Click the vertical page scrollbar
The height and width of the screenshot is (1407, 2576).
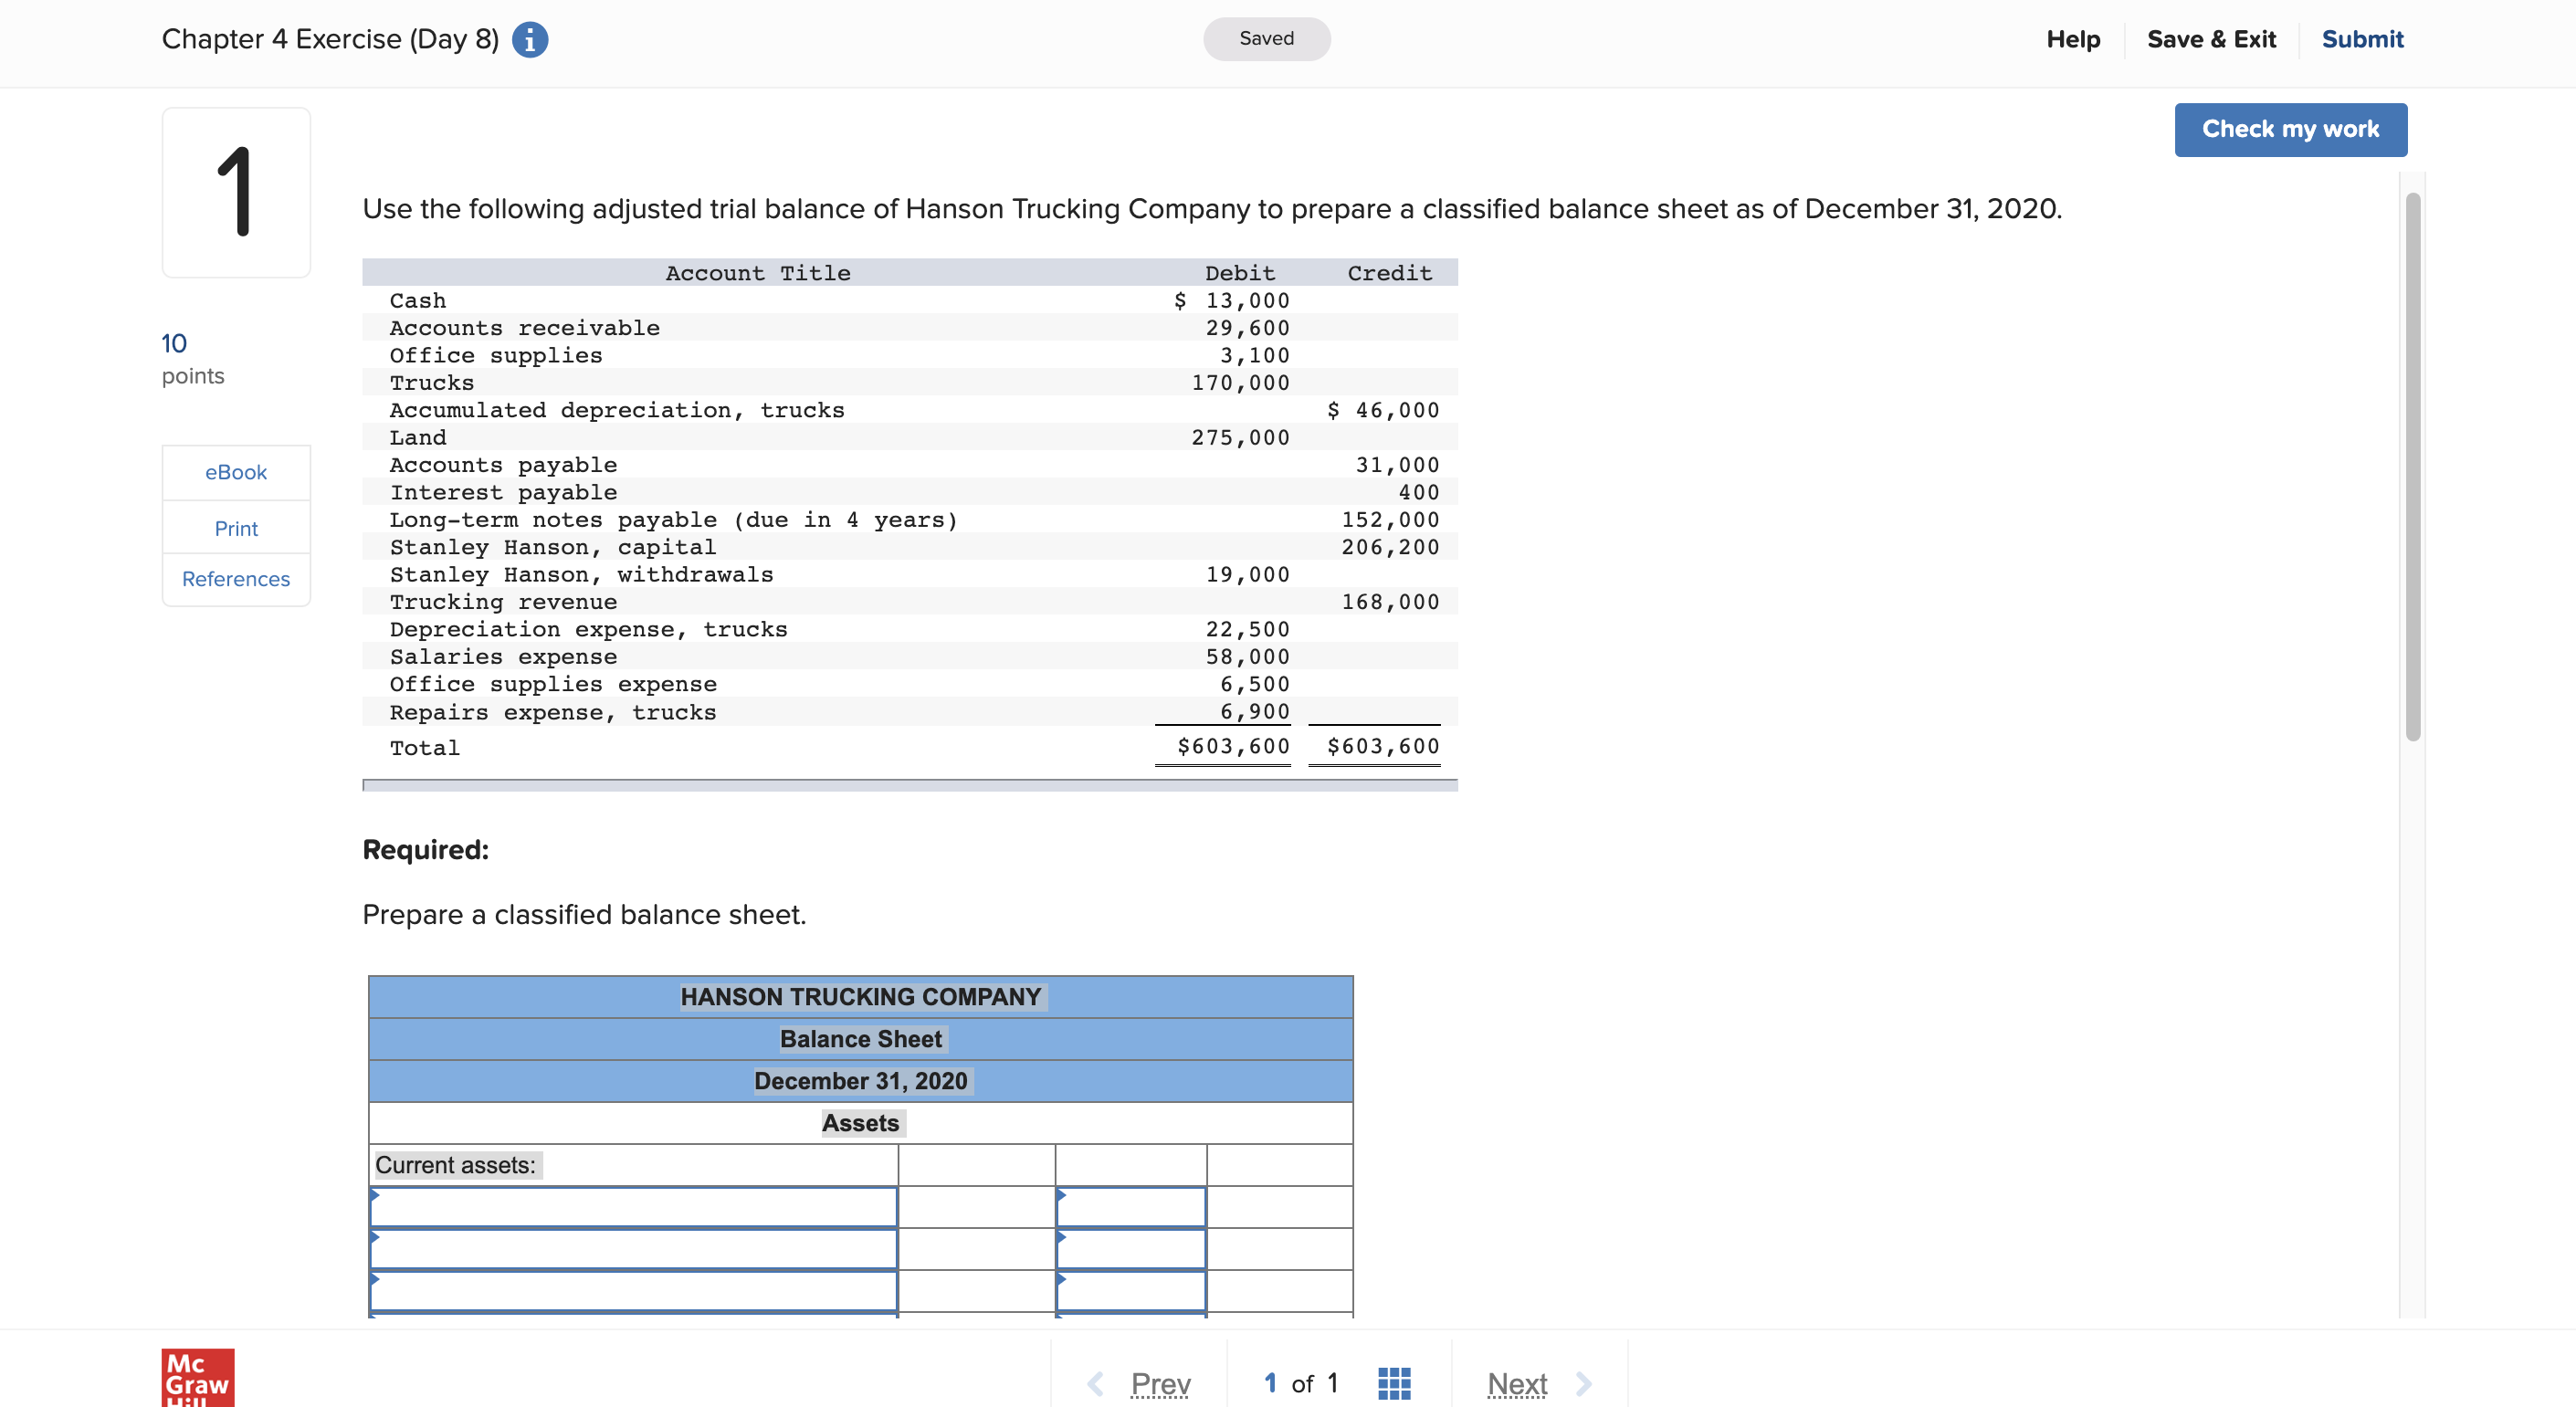coord(2412,466)
